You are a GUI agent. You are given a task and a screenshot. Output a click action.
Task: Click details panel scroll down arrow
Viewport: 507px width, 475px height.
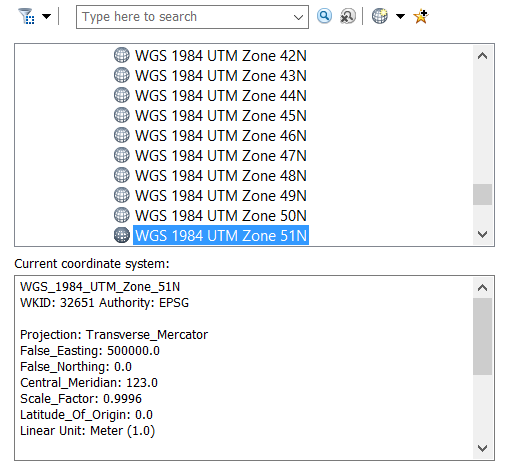[x=482, y=448]
